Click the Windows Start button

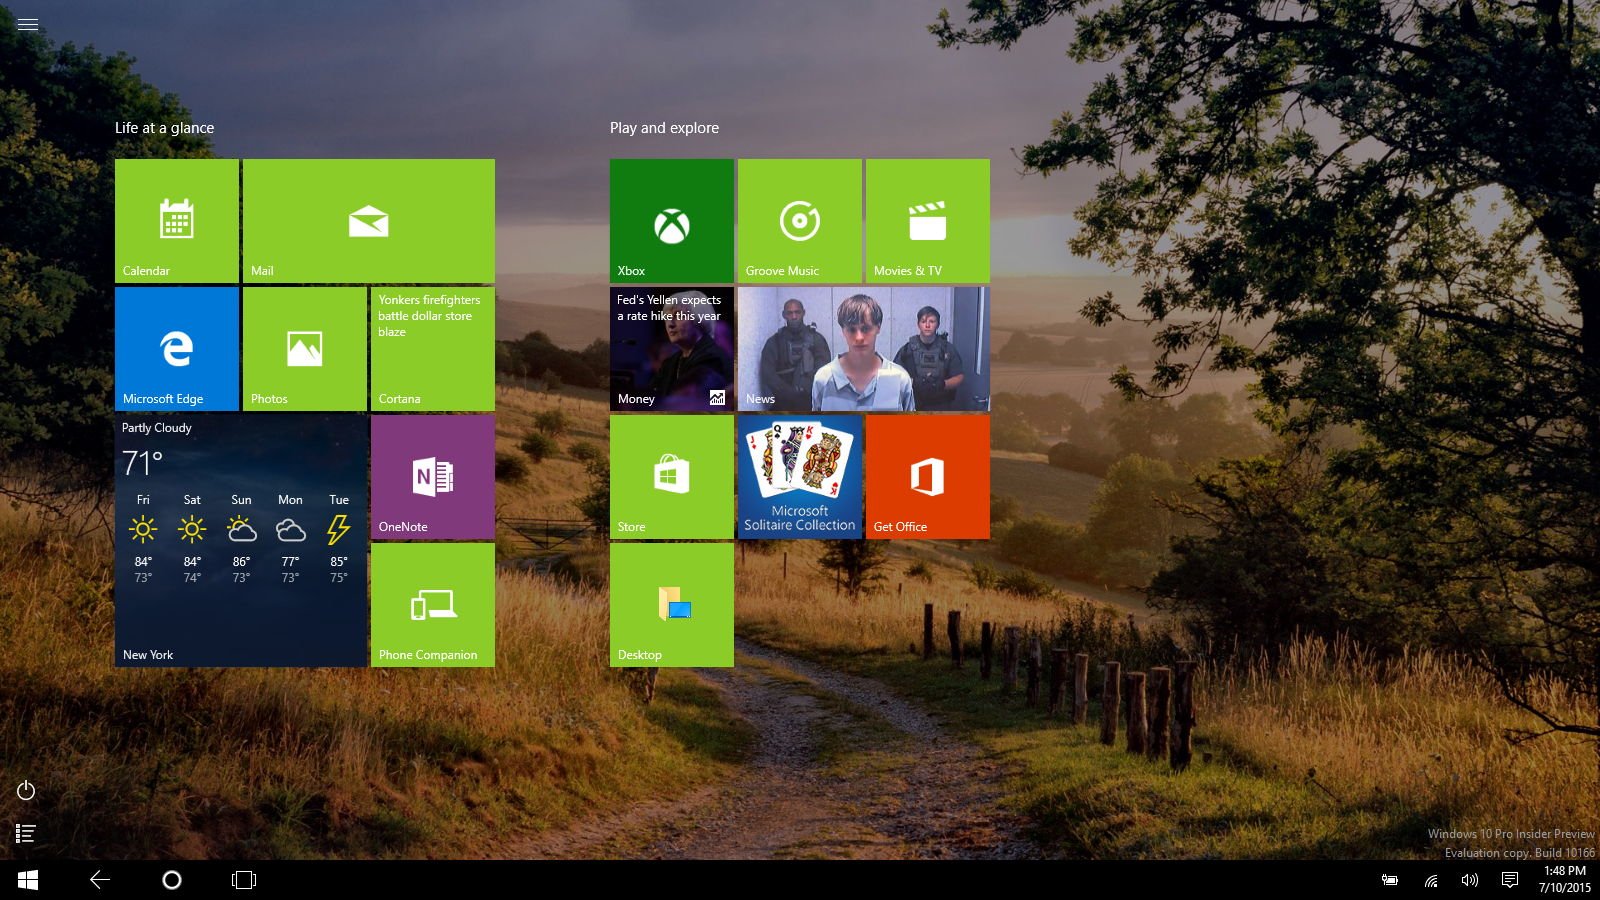[x=28, y=880]
